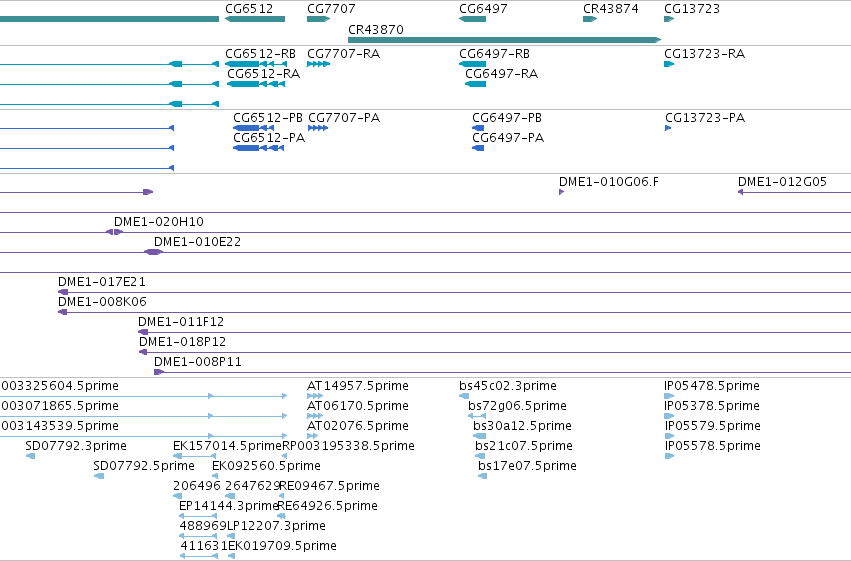Screen dimensions: 851x561
Task: Click clone DME1-008P11 label
Action: pyautogui.click(x=198, y=362)
